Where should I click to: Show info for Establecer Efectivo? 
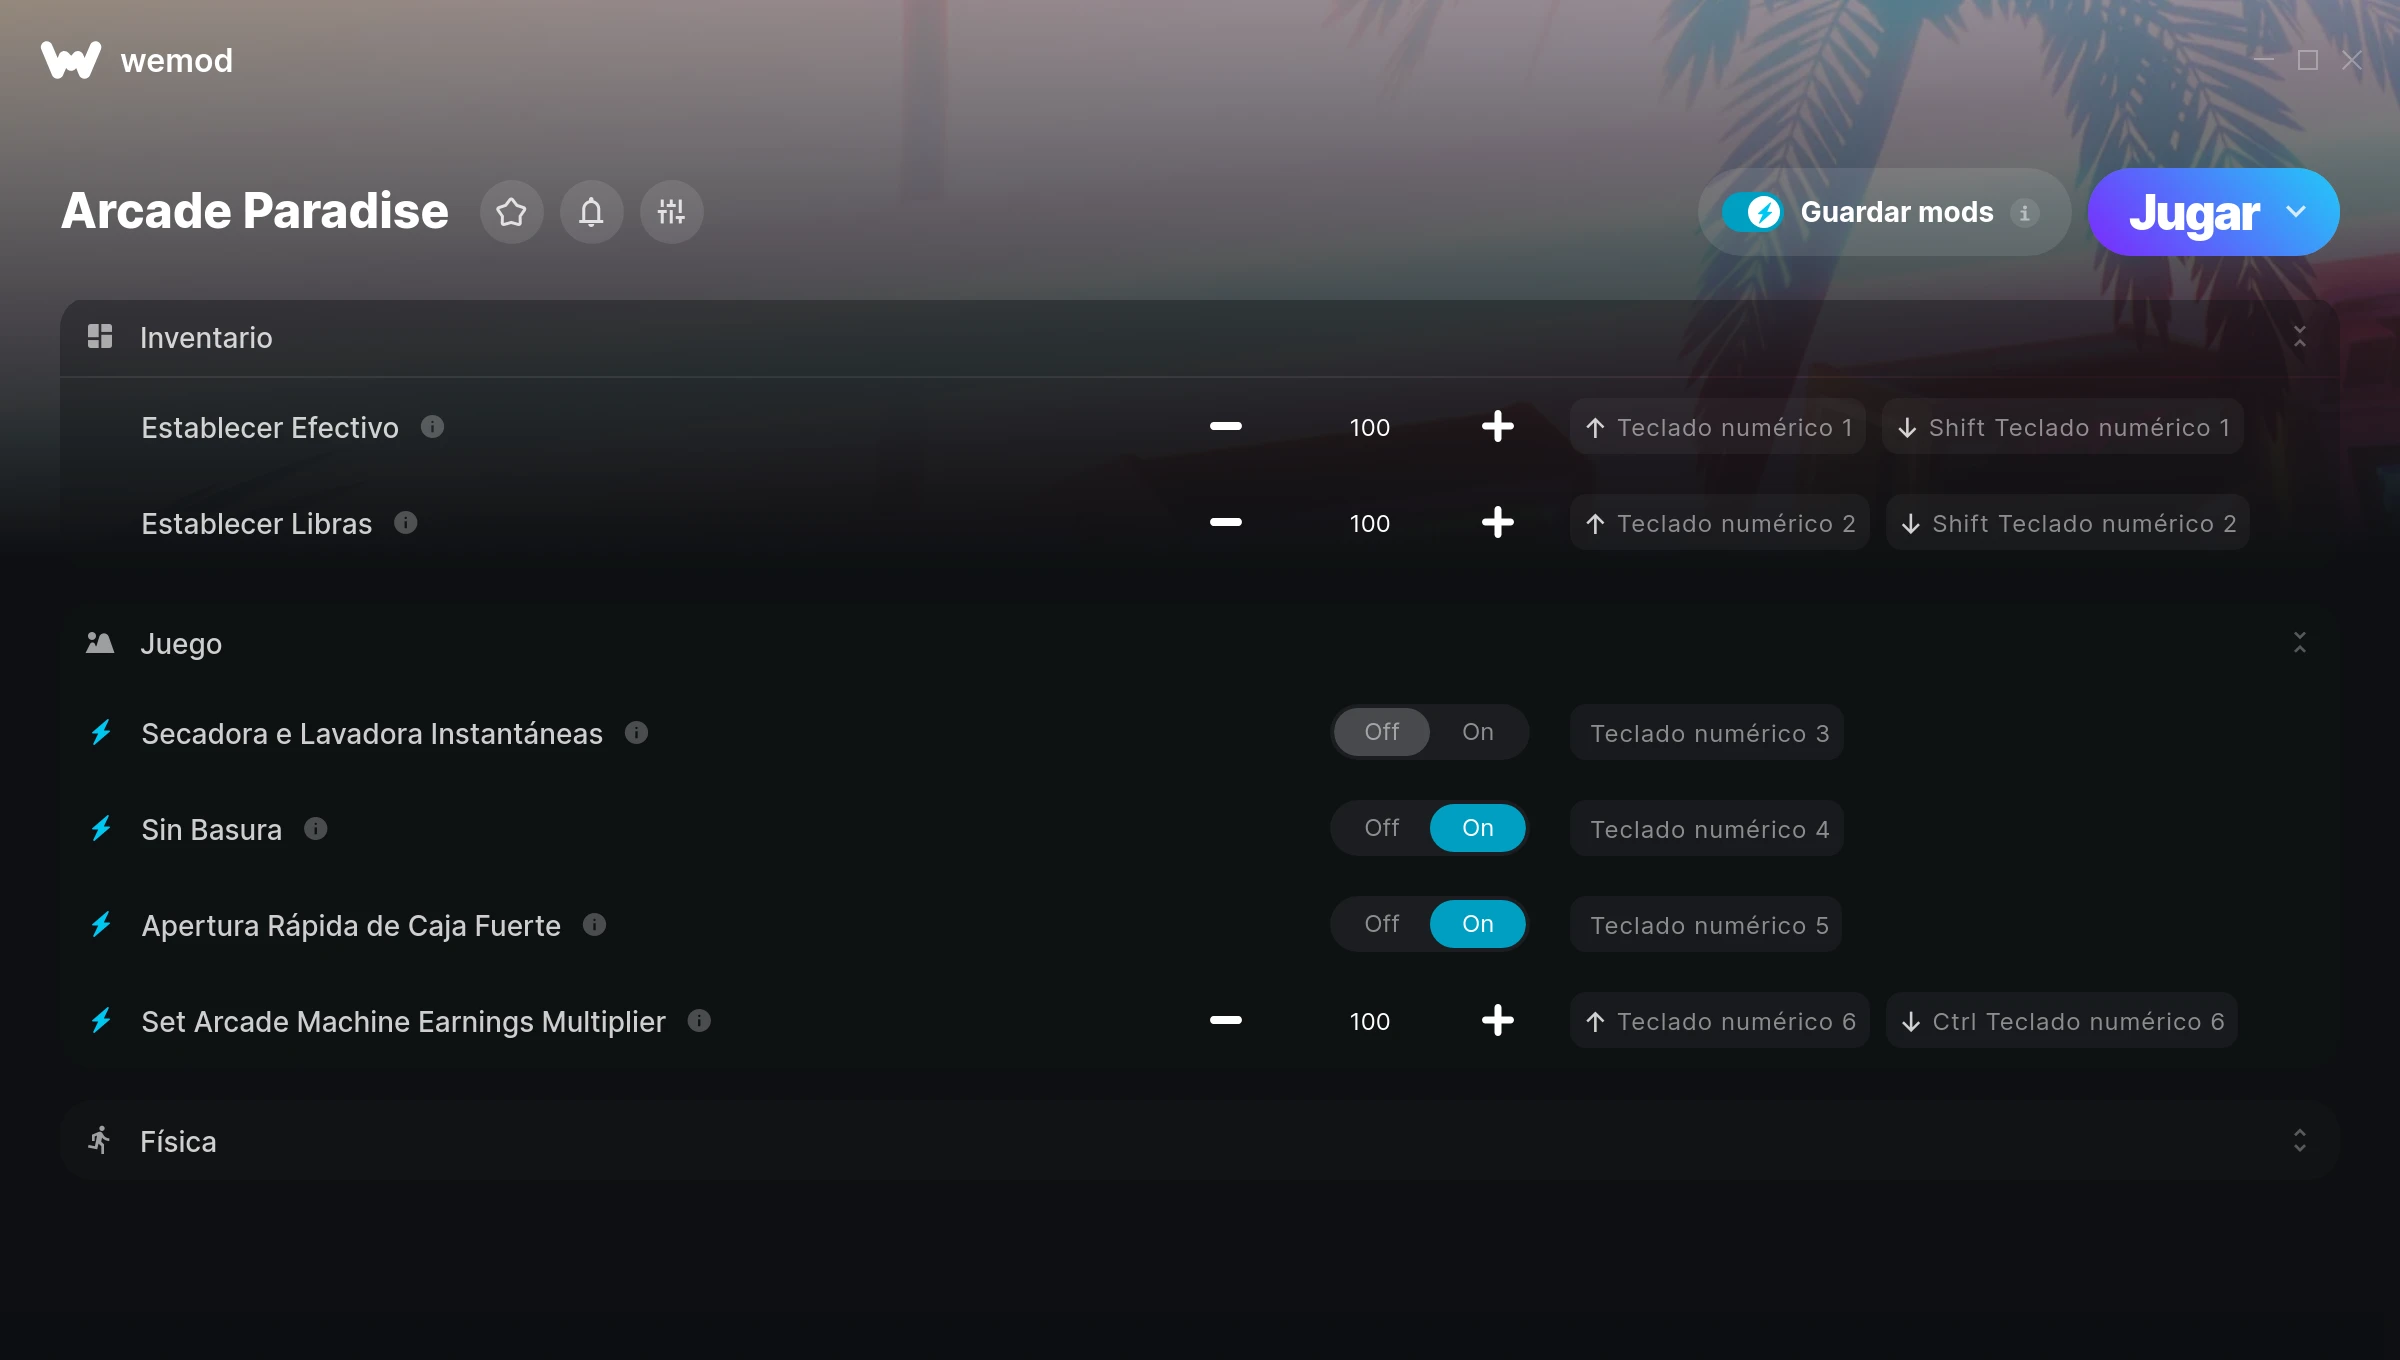(x=432, y=427)
